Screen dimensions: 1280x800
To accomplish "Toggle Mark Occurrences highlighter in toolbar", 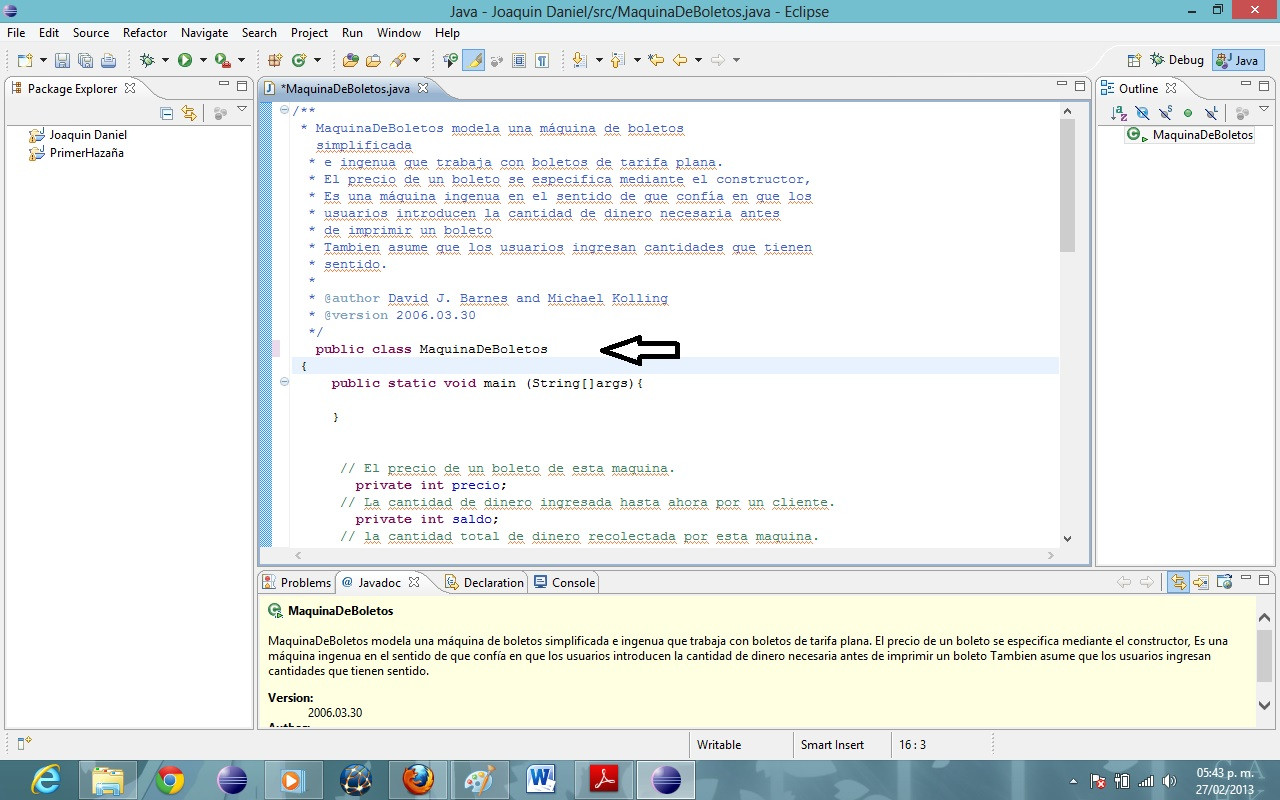I will (474, 60).
